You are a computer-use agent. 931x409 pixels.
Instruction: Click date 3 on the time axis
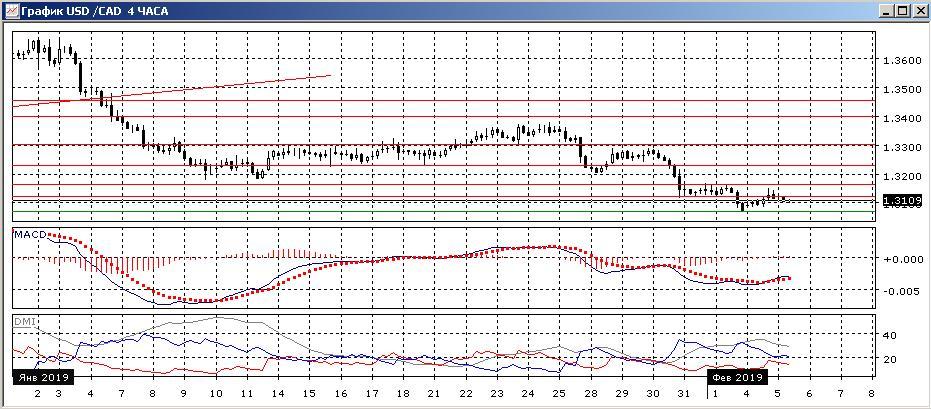tap(58, 394)
